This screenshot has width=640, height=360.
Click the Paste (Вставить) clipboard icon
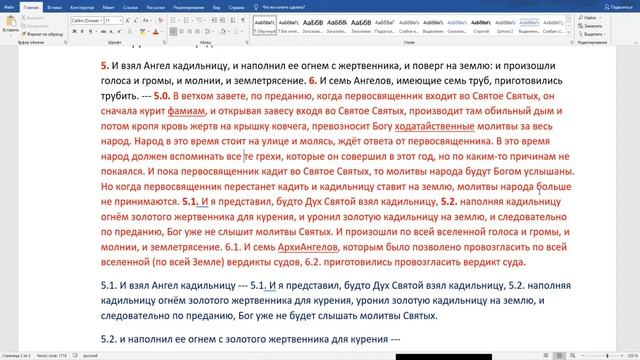10,21
